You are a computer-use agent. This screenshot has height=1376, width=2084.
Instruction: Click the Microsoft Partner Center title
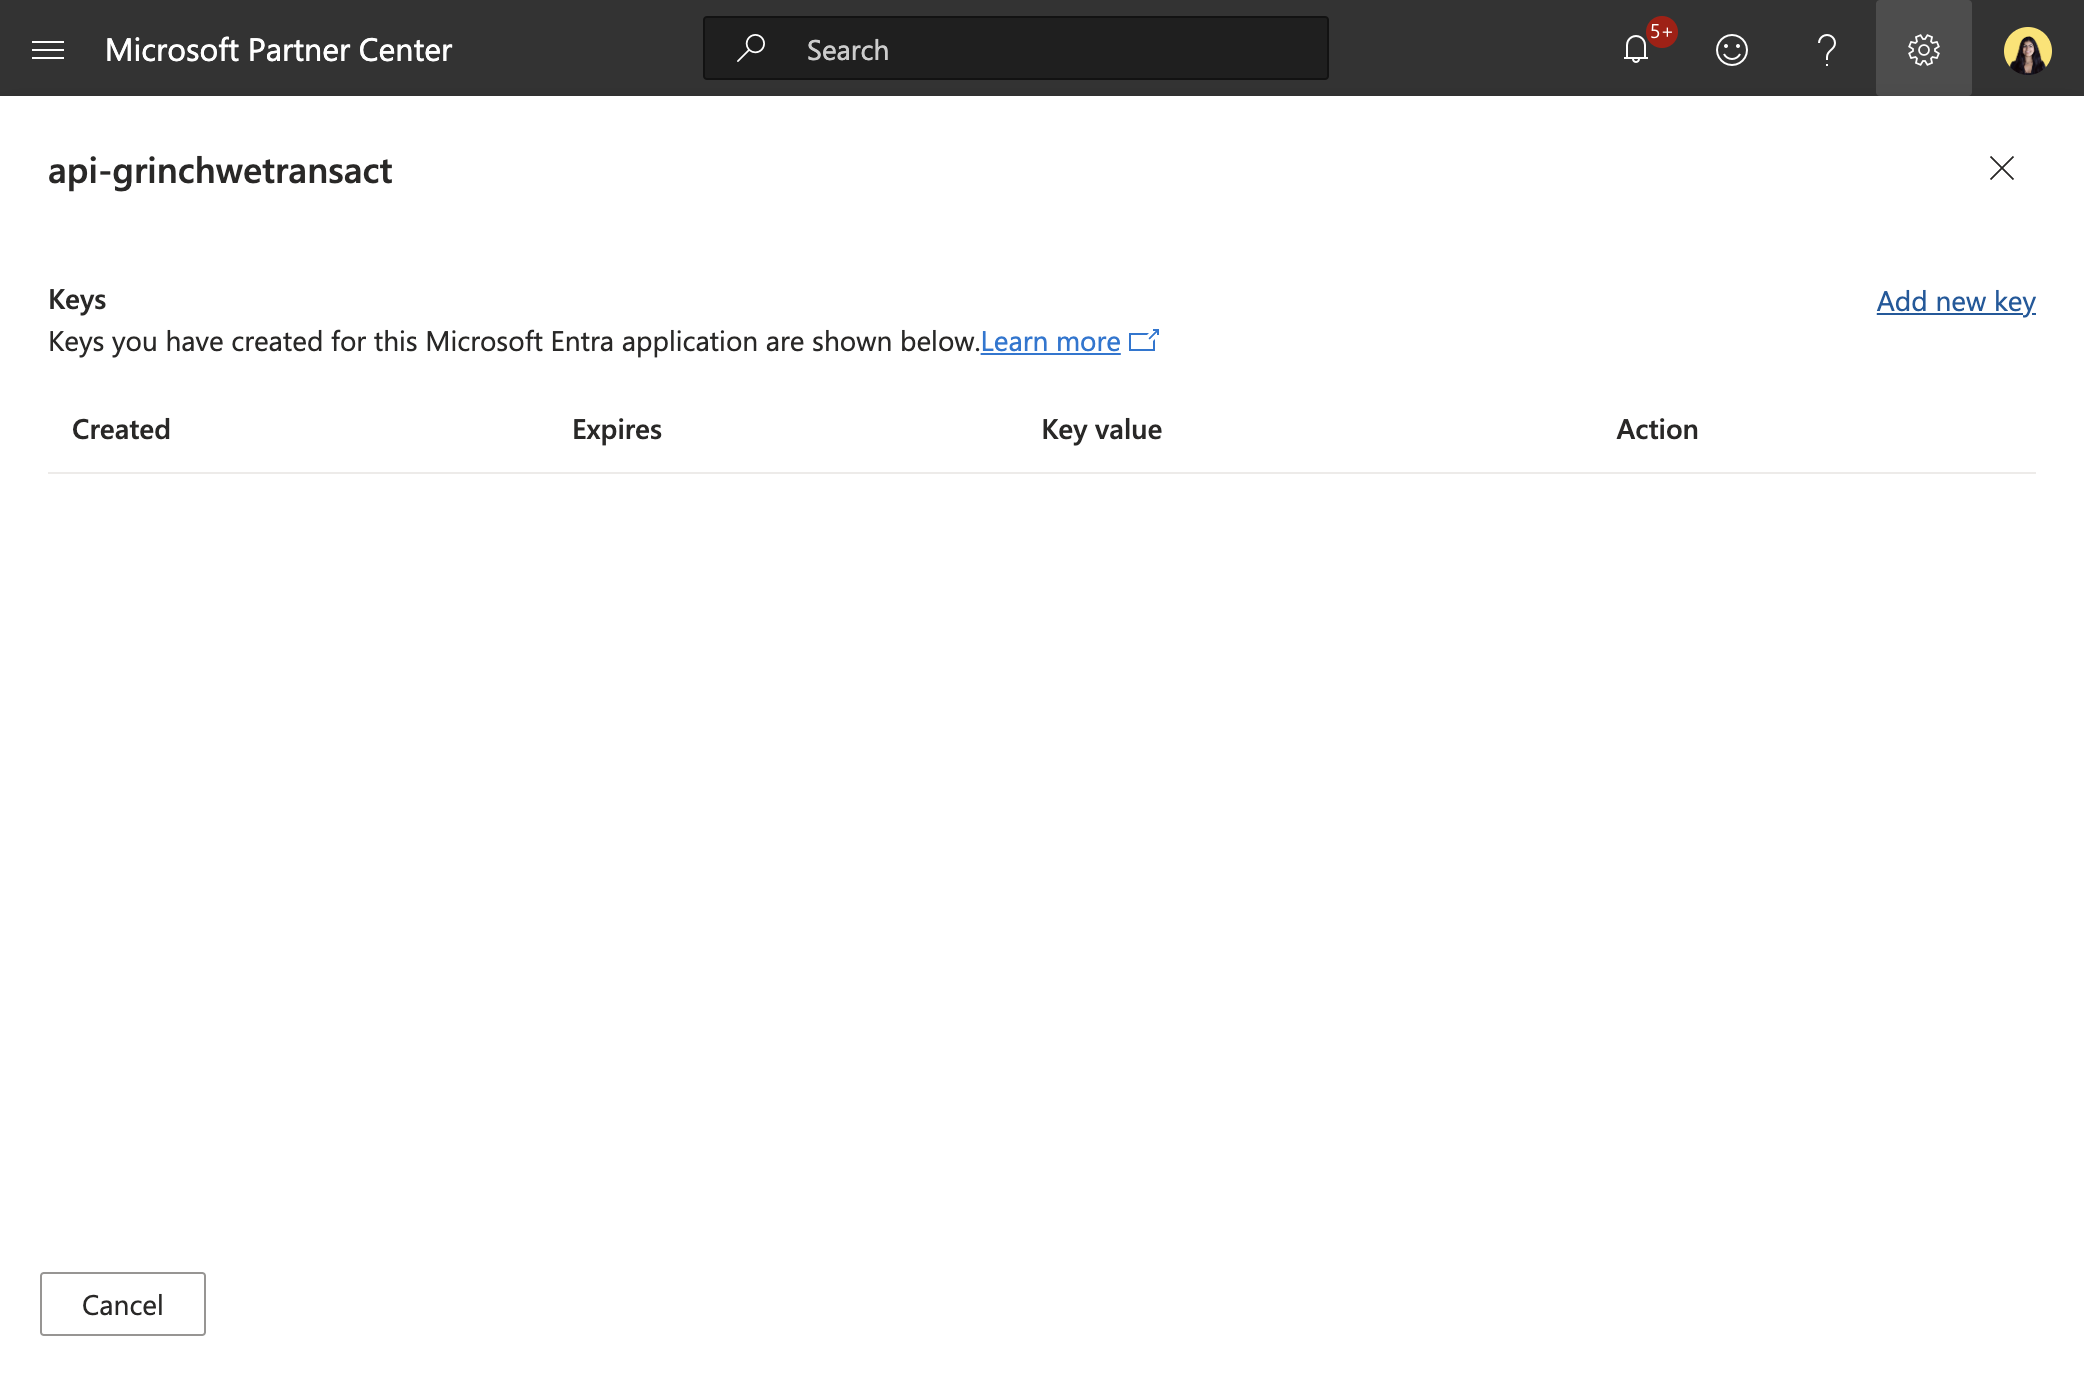coord(278,49)
